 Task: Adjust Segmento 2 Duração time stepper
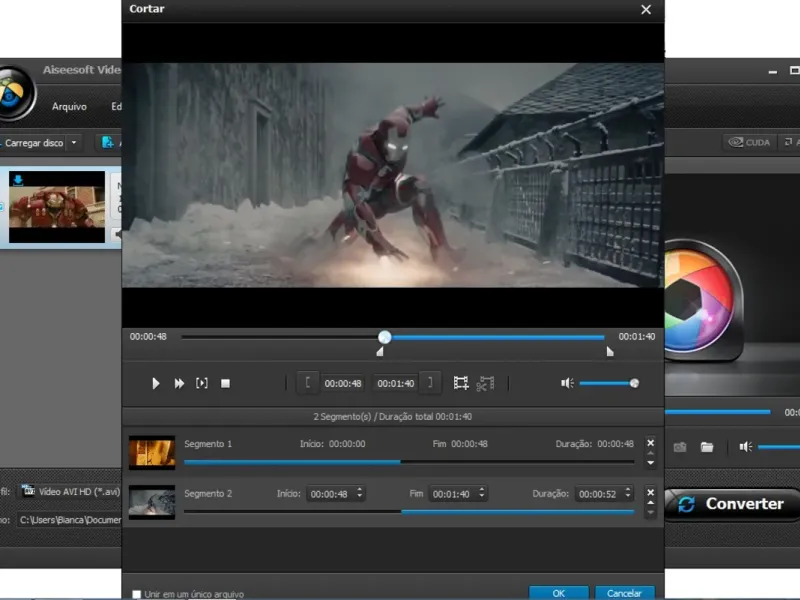coord(628,493)
